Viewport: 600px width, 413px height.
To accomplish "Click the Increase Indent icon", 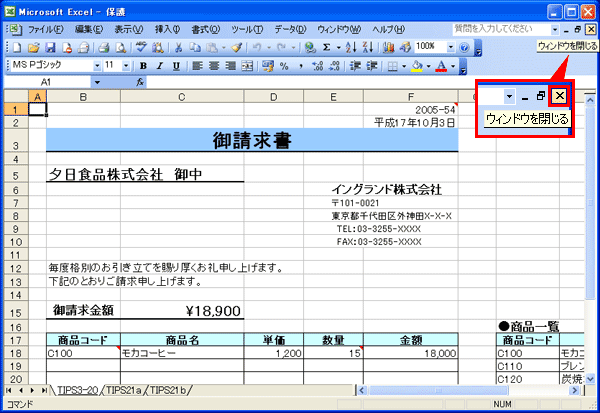I will tap(372, 66).
